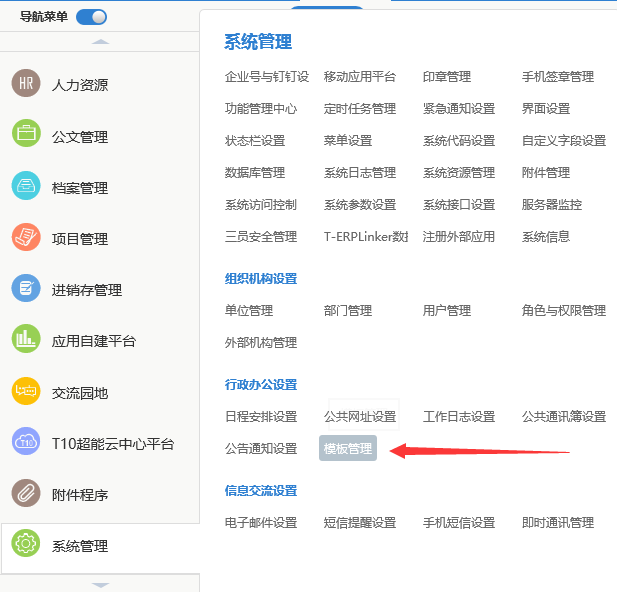Image resolution: width=617 pixels, height=592 pixels.
Task: Click the 附件程序 paperclip icon
Action: 26,494
